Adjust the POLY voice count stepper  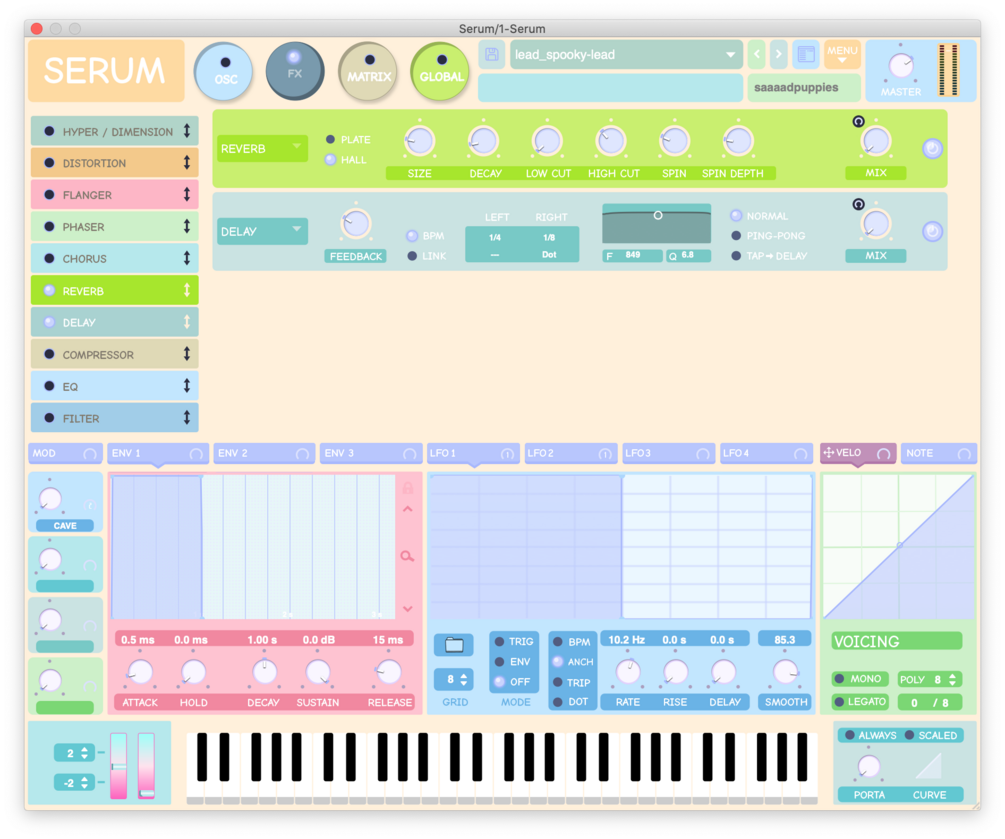pos(929,679)
